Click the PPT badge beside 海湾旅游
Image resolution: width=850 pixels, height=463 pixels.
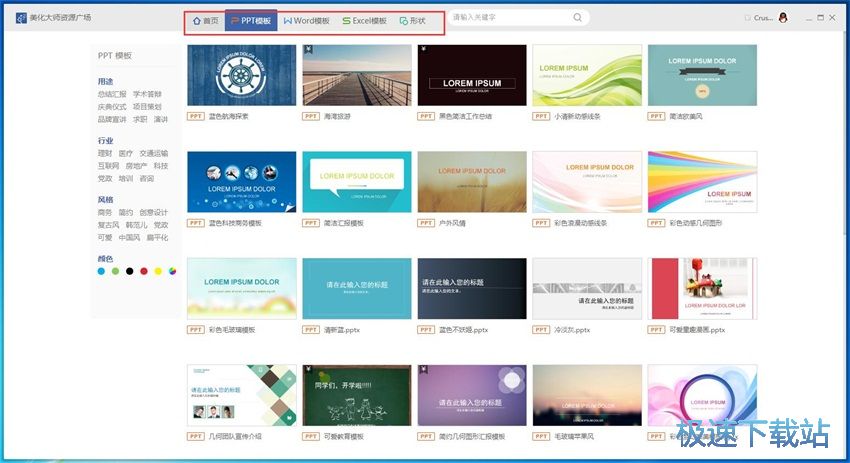pyautogui.click(x=311, y=117)
